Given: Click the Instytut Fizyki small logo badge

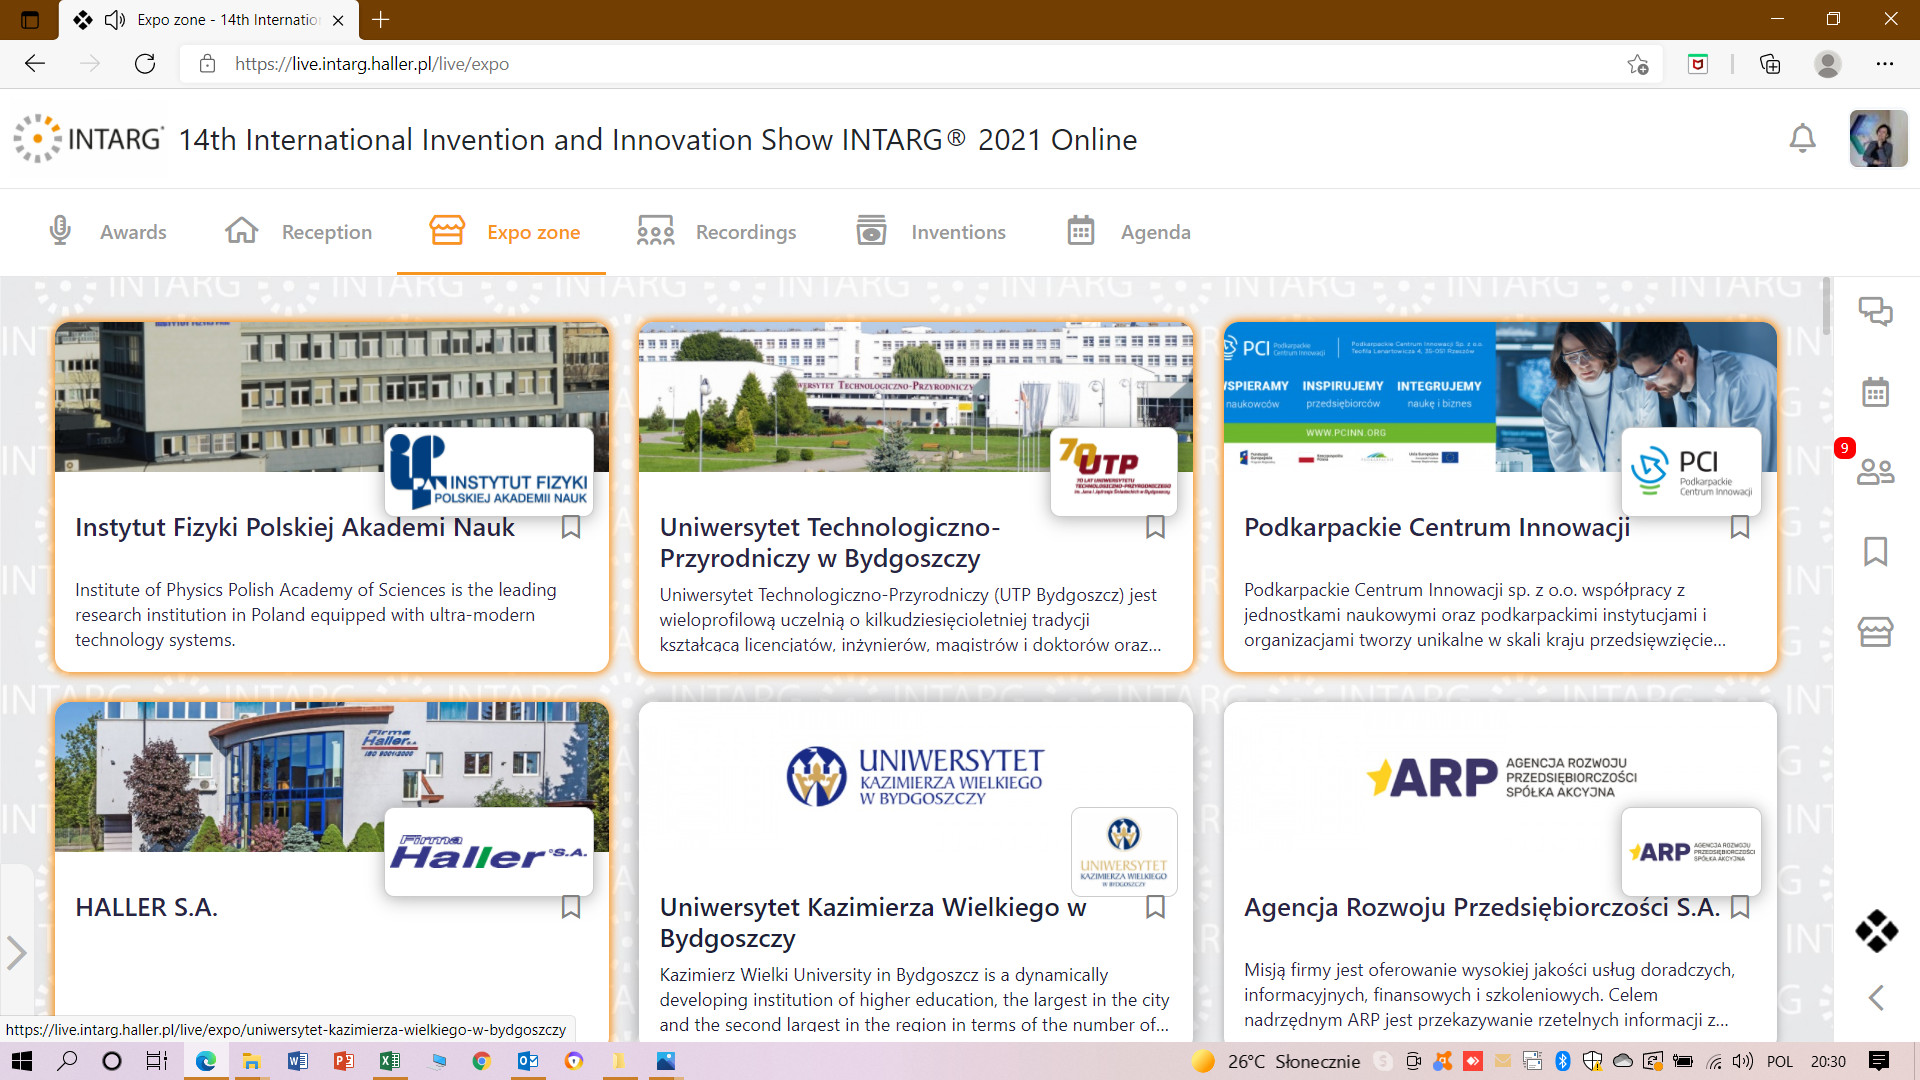Looking at the screenshot, I should (489, 471).
